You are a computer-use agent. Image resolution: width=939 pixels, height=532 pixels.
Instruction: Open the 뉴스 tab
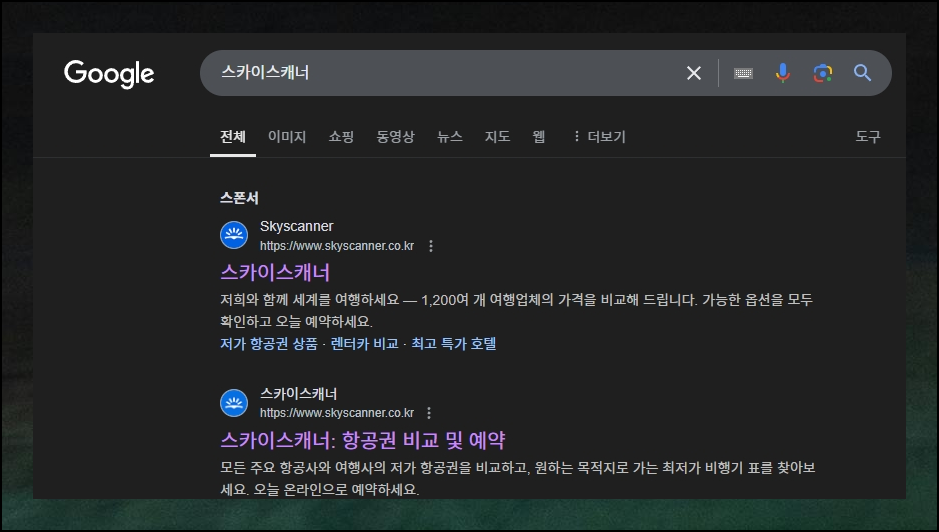coord(450,137)
